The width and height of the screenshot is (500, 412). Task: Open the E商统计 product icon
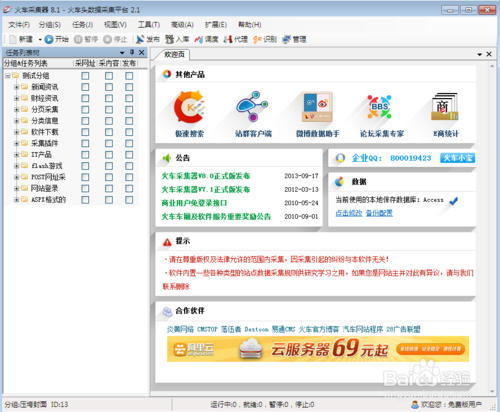[445, 106]
